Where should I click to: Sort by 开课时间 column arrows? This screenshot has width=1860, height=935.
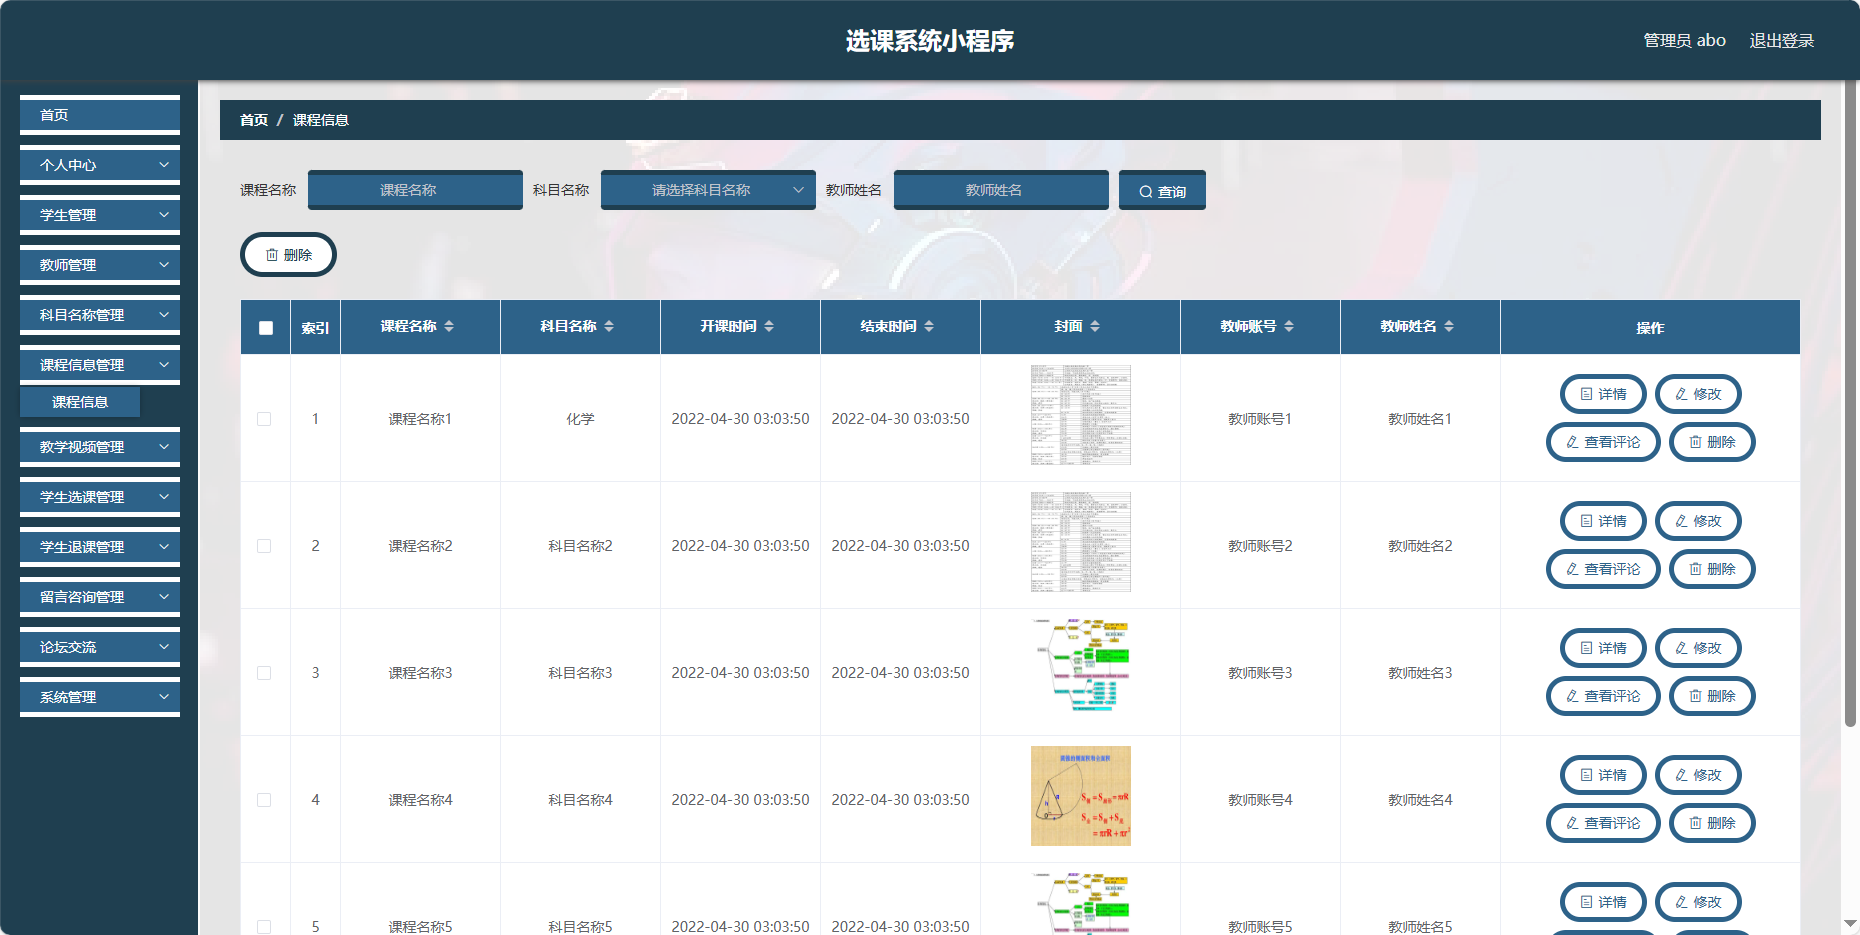769,326
